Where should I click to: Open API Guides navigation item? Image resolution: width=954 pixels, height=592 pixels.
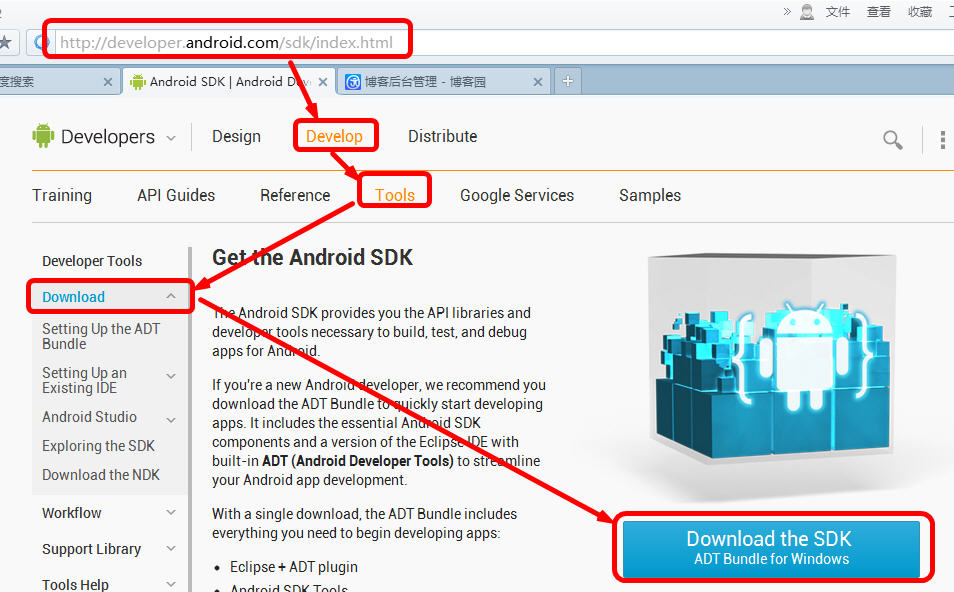click(176, 195)
